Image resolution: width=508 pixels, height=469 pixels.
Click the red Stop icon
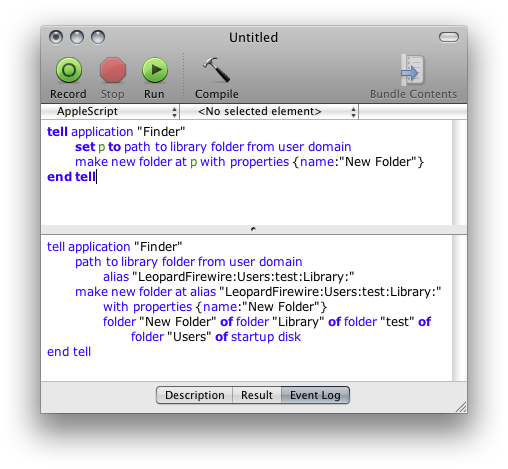(x=113, y=70)
